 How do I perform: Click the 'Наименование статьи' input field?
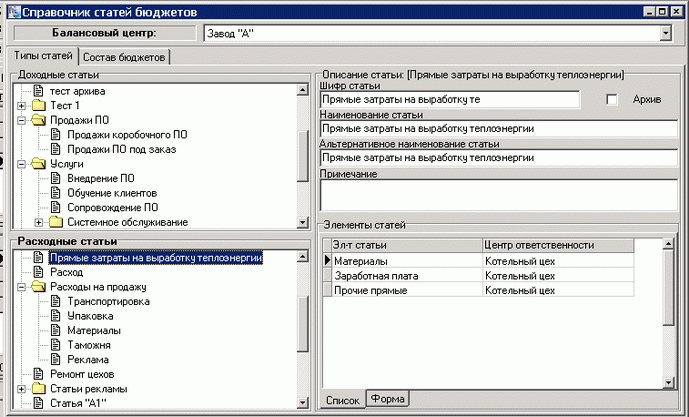point(499,129)
